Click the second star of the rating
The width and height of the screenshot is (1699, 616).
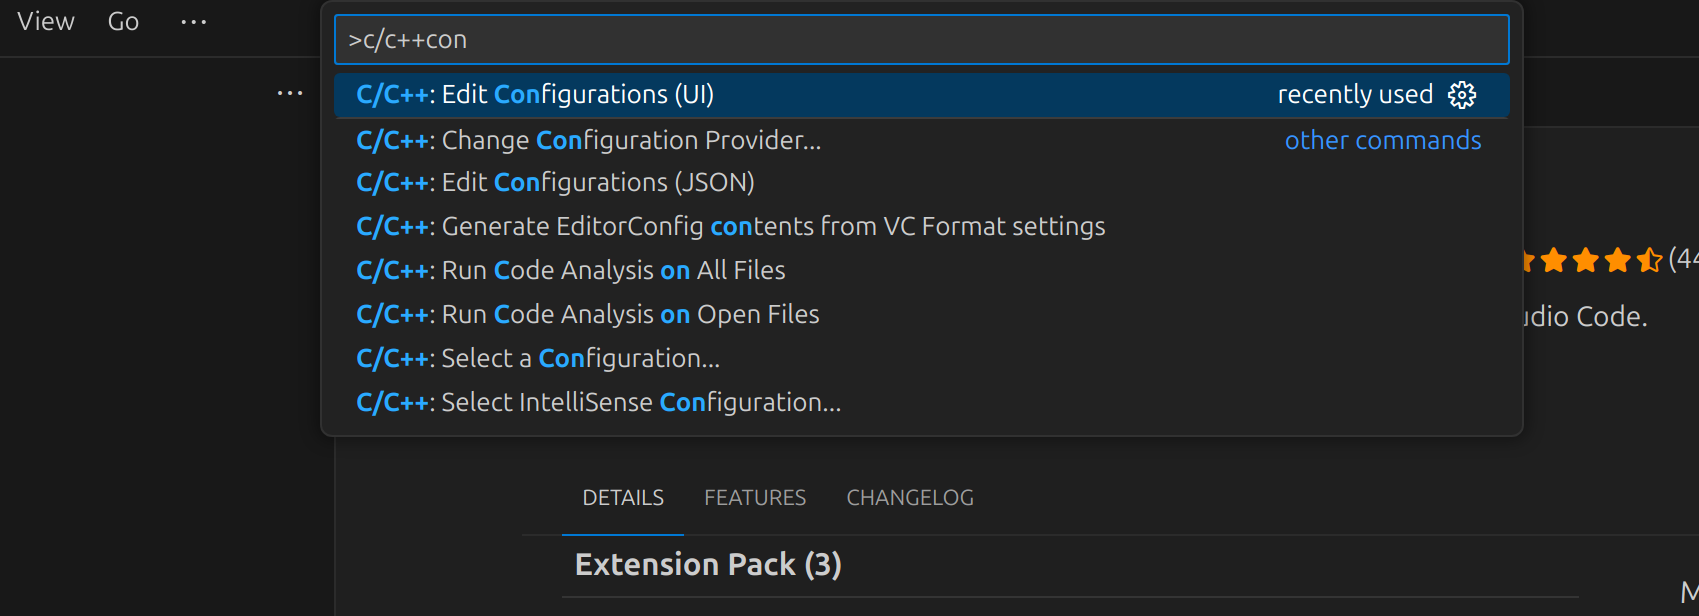[x=1555, y=260]
